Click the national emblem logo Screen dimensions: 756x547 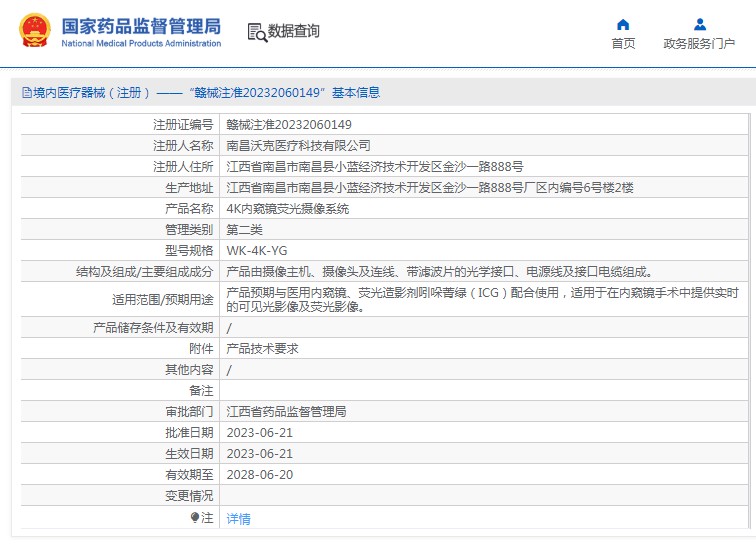(x=35, y=31)
